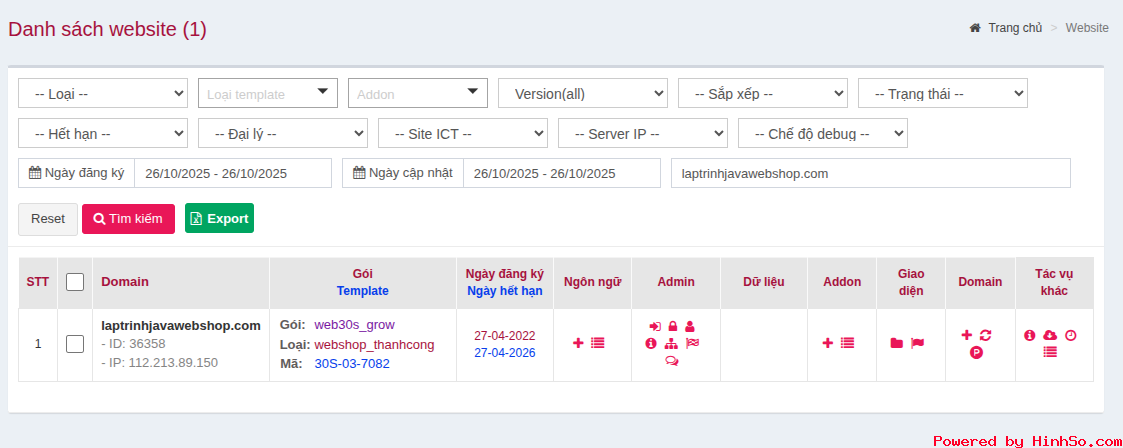The width and height of the screenshot is (1123, 448).
Task: Open the '-- Loại --' dropdown
Action: click(x=103, y=93)
